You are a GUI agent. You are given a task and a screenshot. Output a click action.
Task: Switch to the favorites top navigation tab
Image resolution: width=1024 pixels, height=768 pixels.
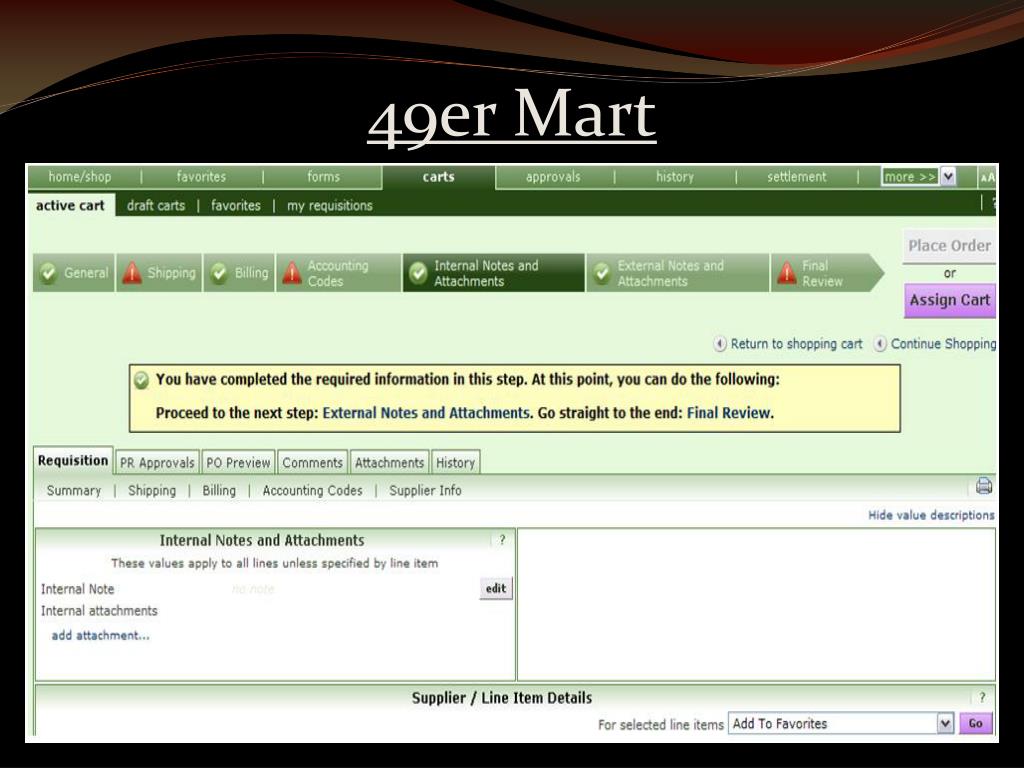pos(200,177)
